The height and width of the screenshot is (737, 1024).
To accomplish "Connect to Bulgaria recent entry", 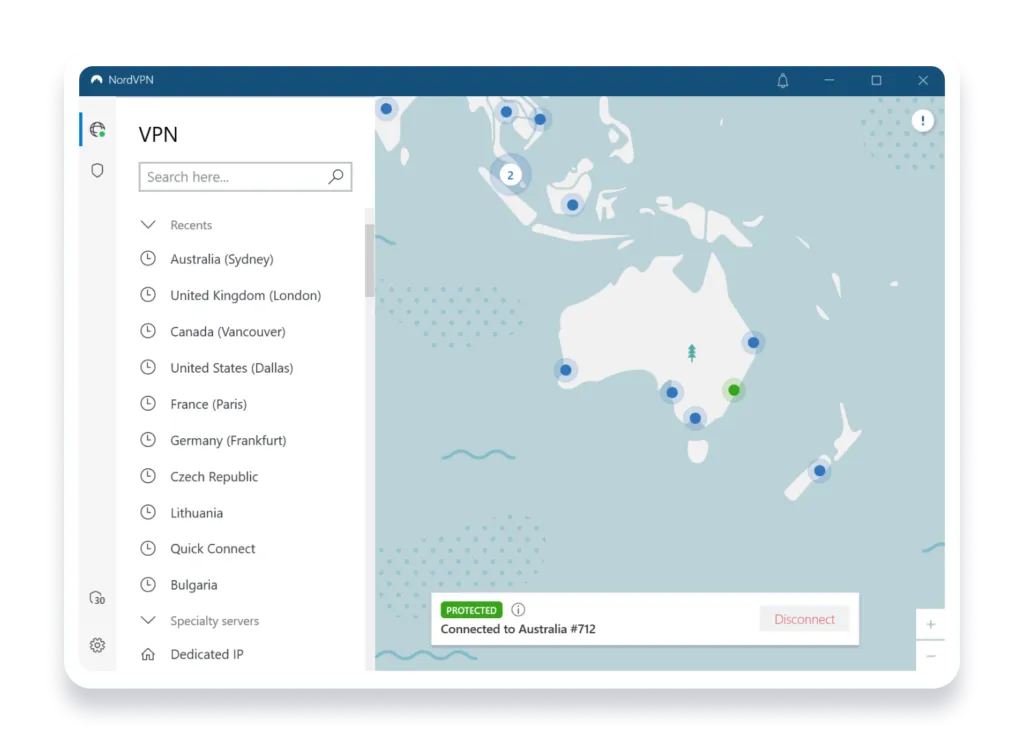I will (194, 585).
